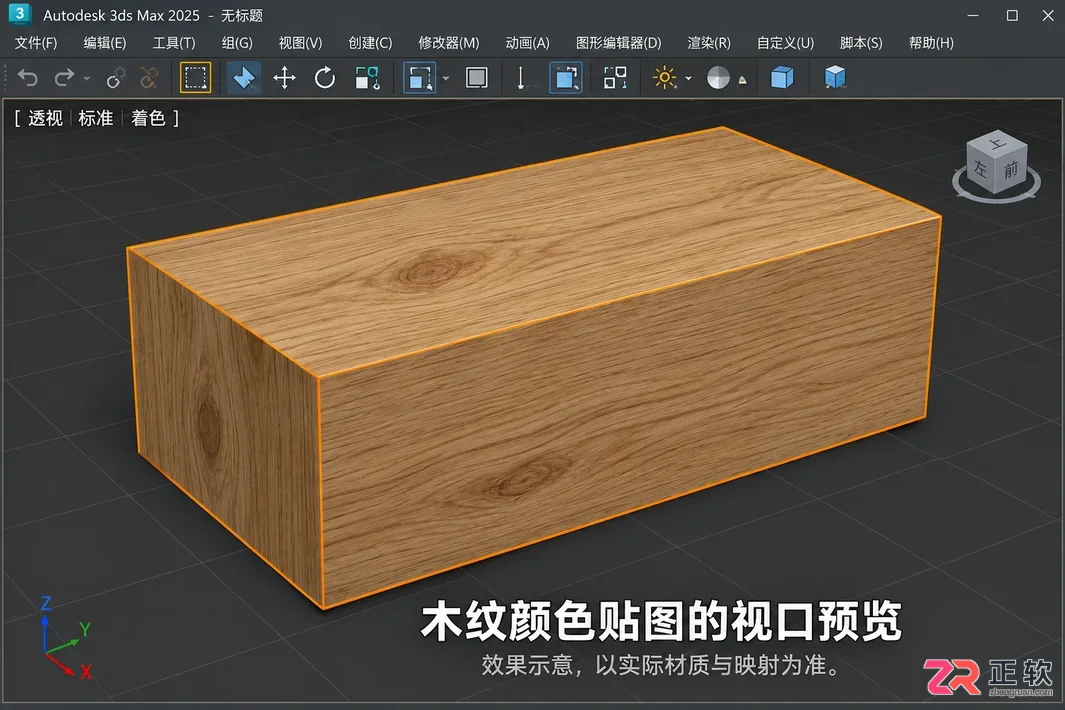The height and width of the screenshot is (710, 1065).
Task: Click the Undo arrow icon
Action: coord(28,78)
